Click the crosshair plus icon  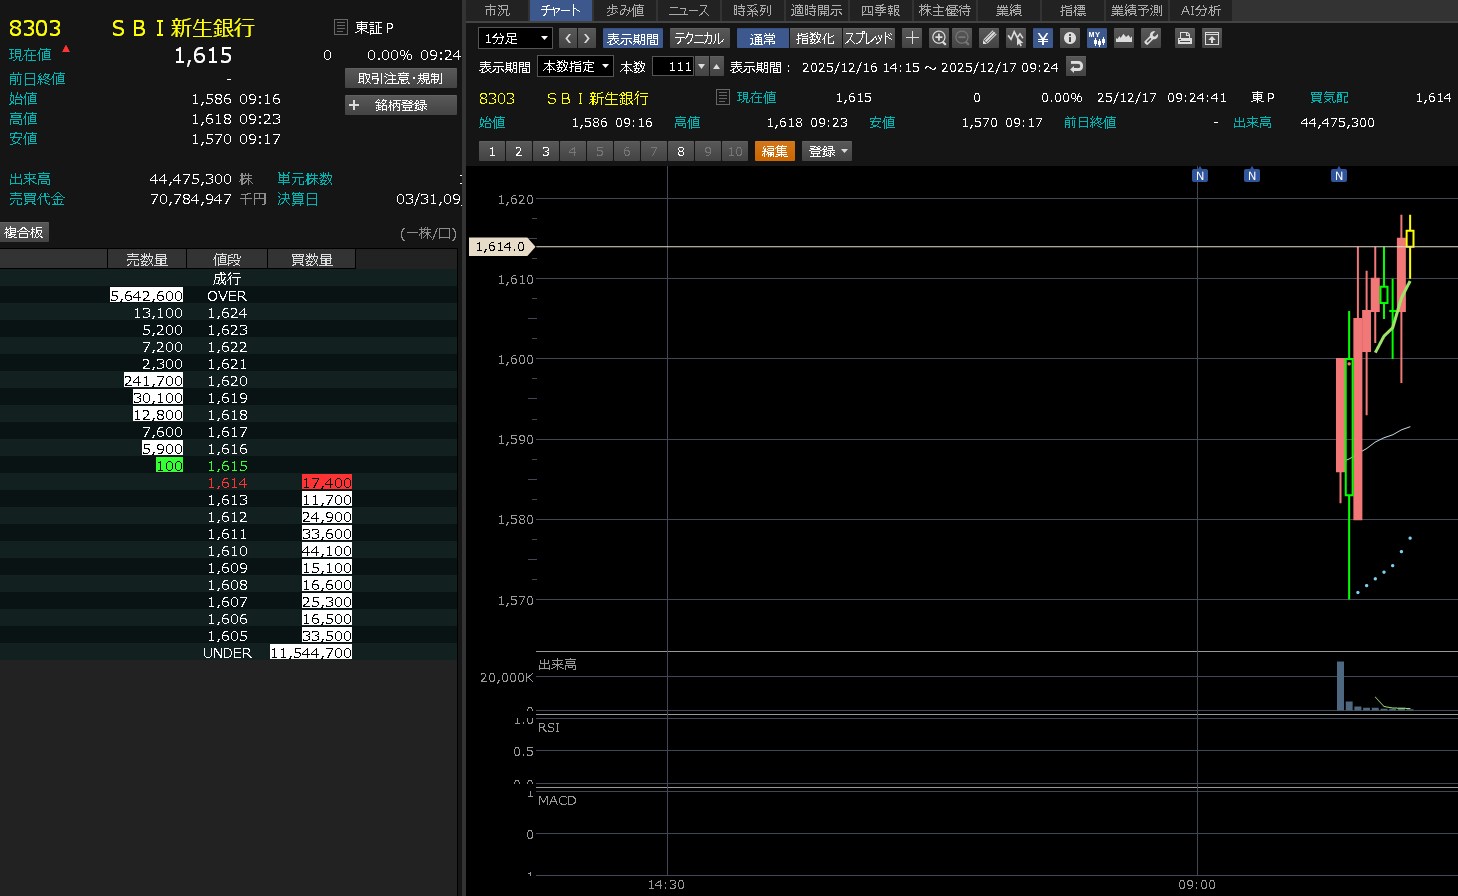click(912, 38)
